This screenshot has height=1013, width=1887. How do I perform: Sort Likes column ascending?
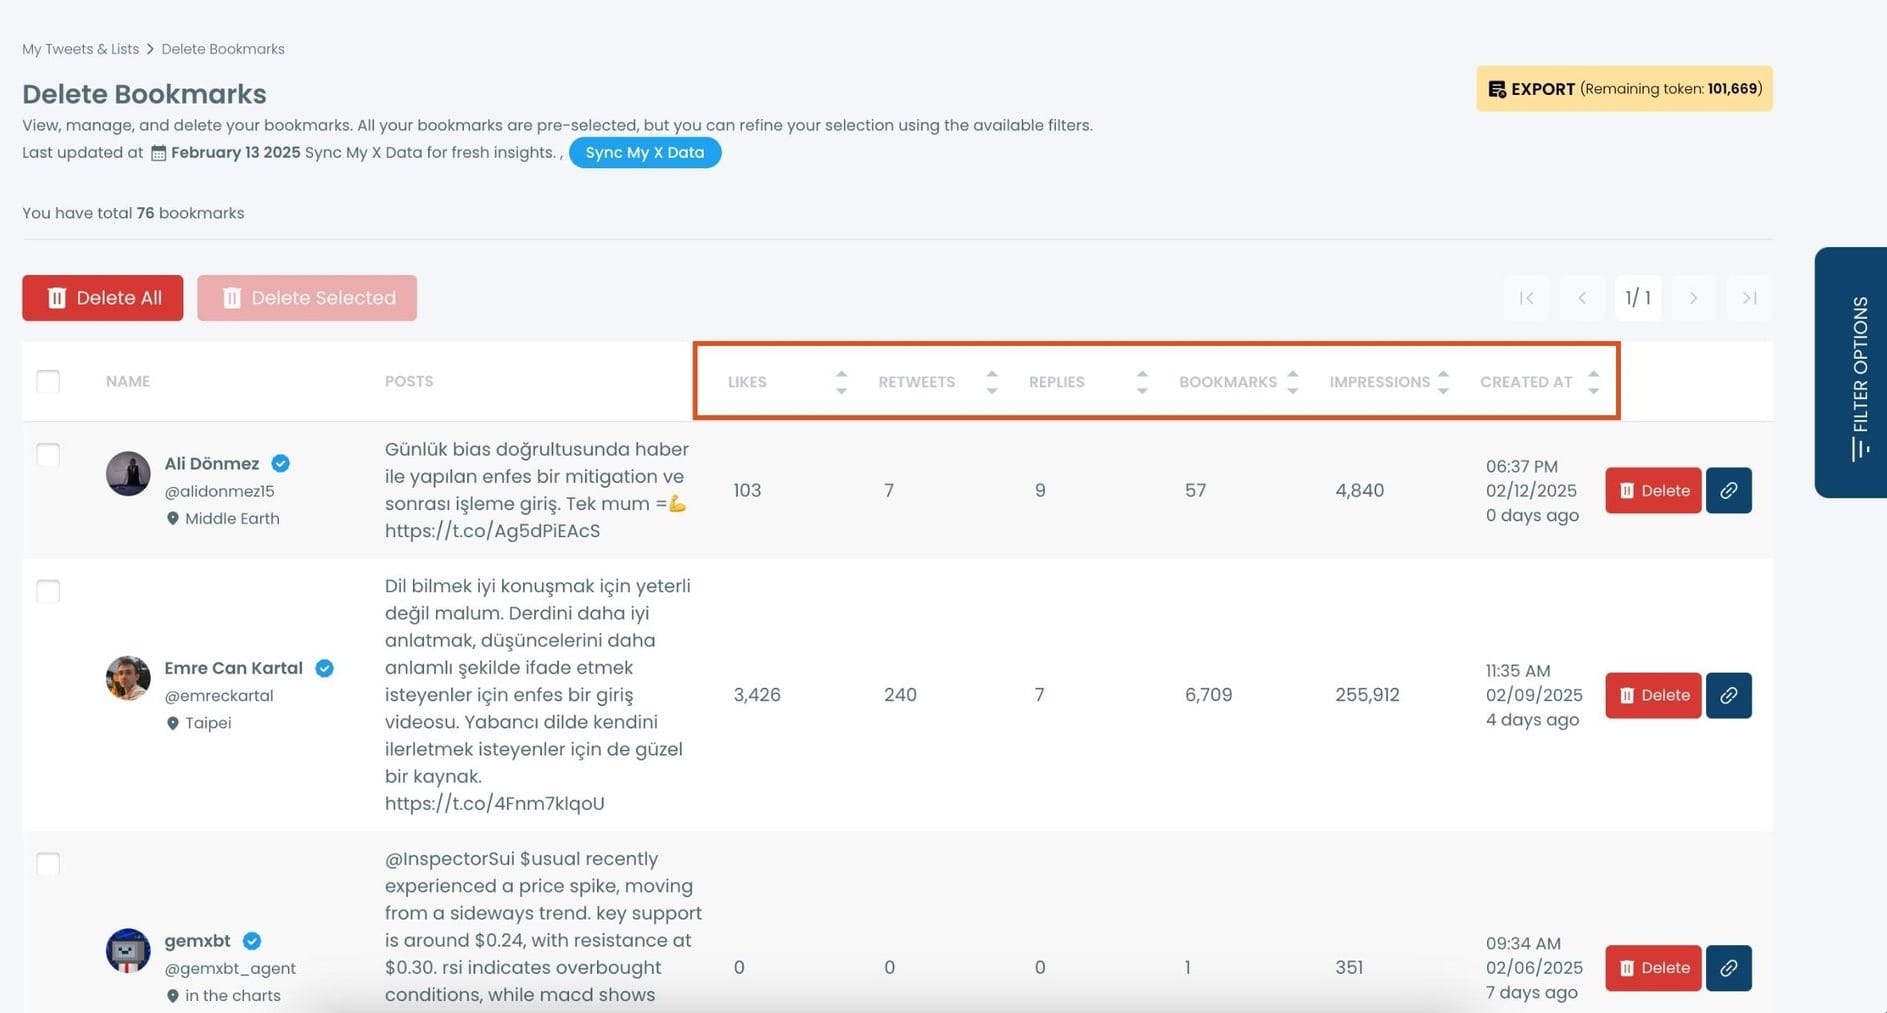coord(841,373)
